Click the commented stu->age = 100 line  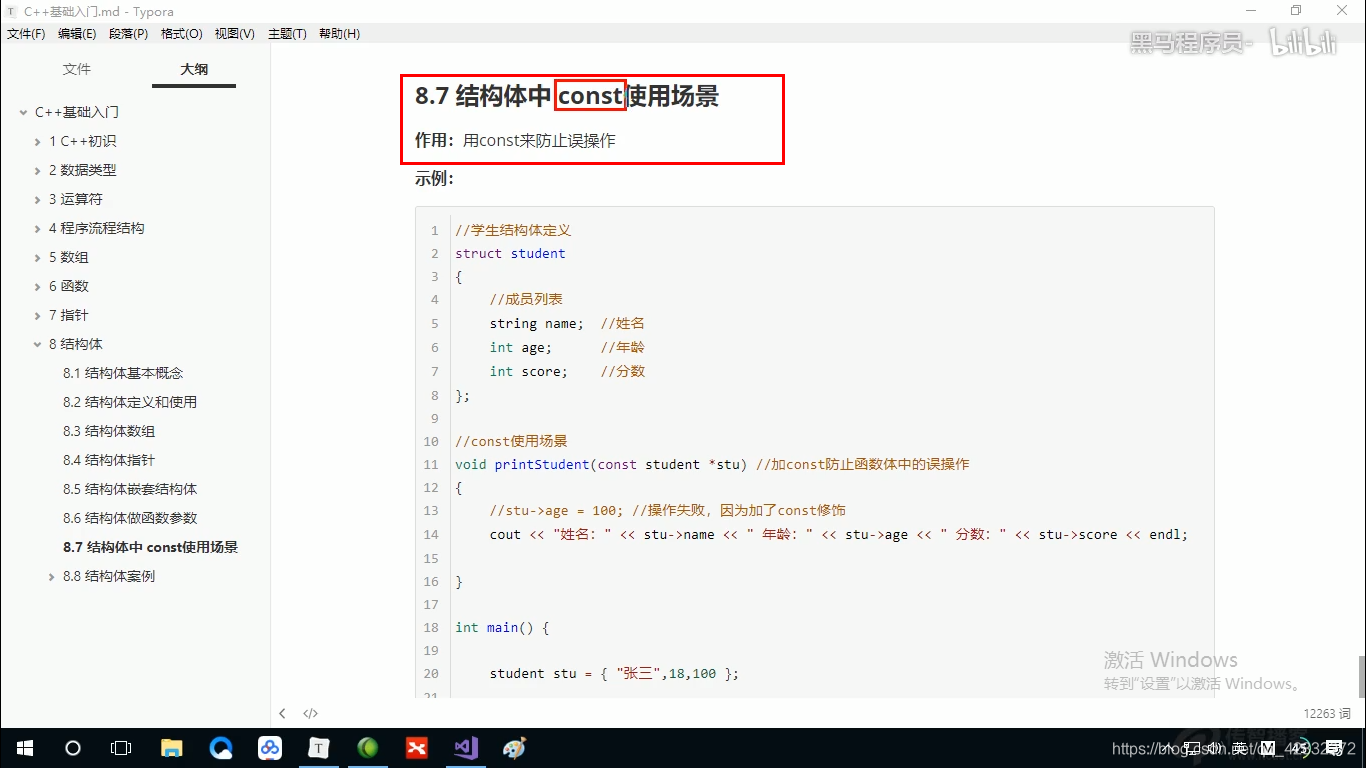click(x=667, y=510)
